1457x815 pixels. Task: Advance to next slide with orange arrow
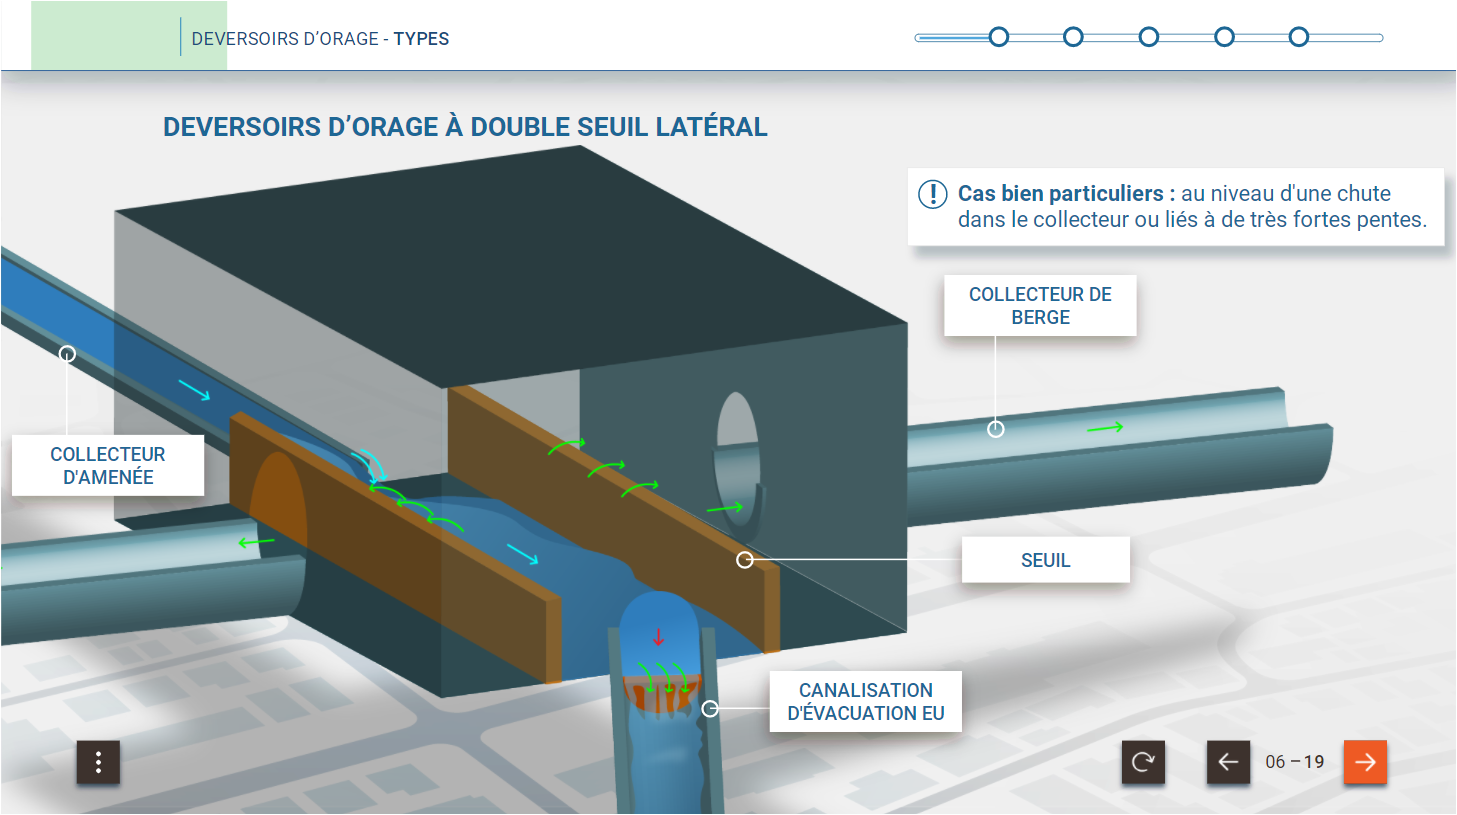click(1365, 763)
